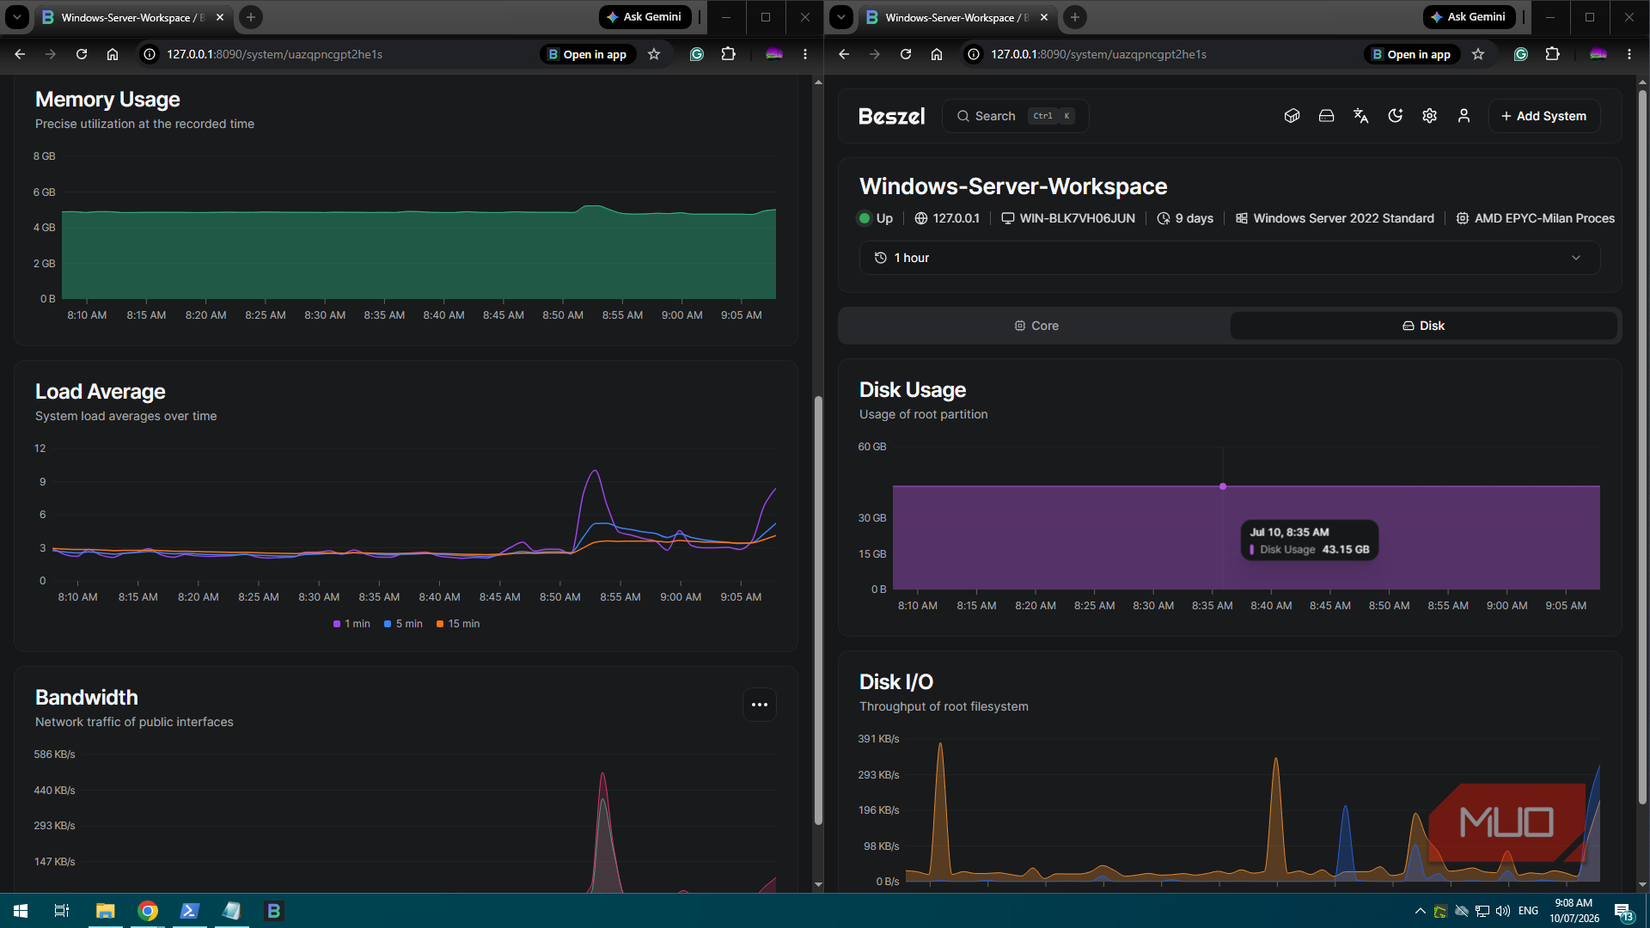Bookmark page with star in left window
Image resolution: width=1650 pixels, height=928 pixels.
point(654,54)
